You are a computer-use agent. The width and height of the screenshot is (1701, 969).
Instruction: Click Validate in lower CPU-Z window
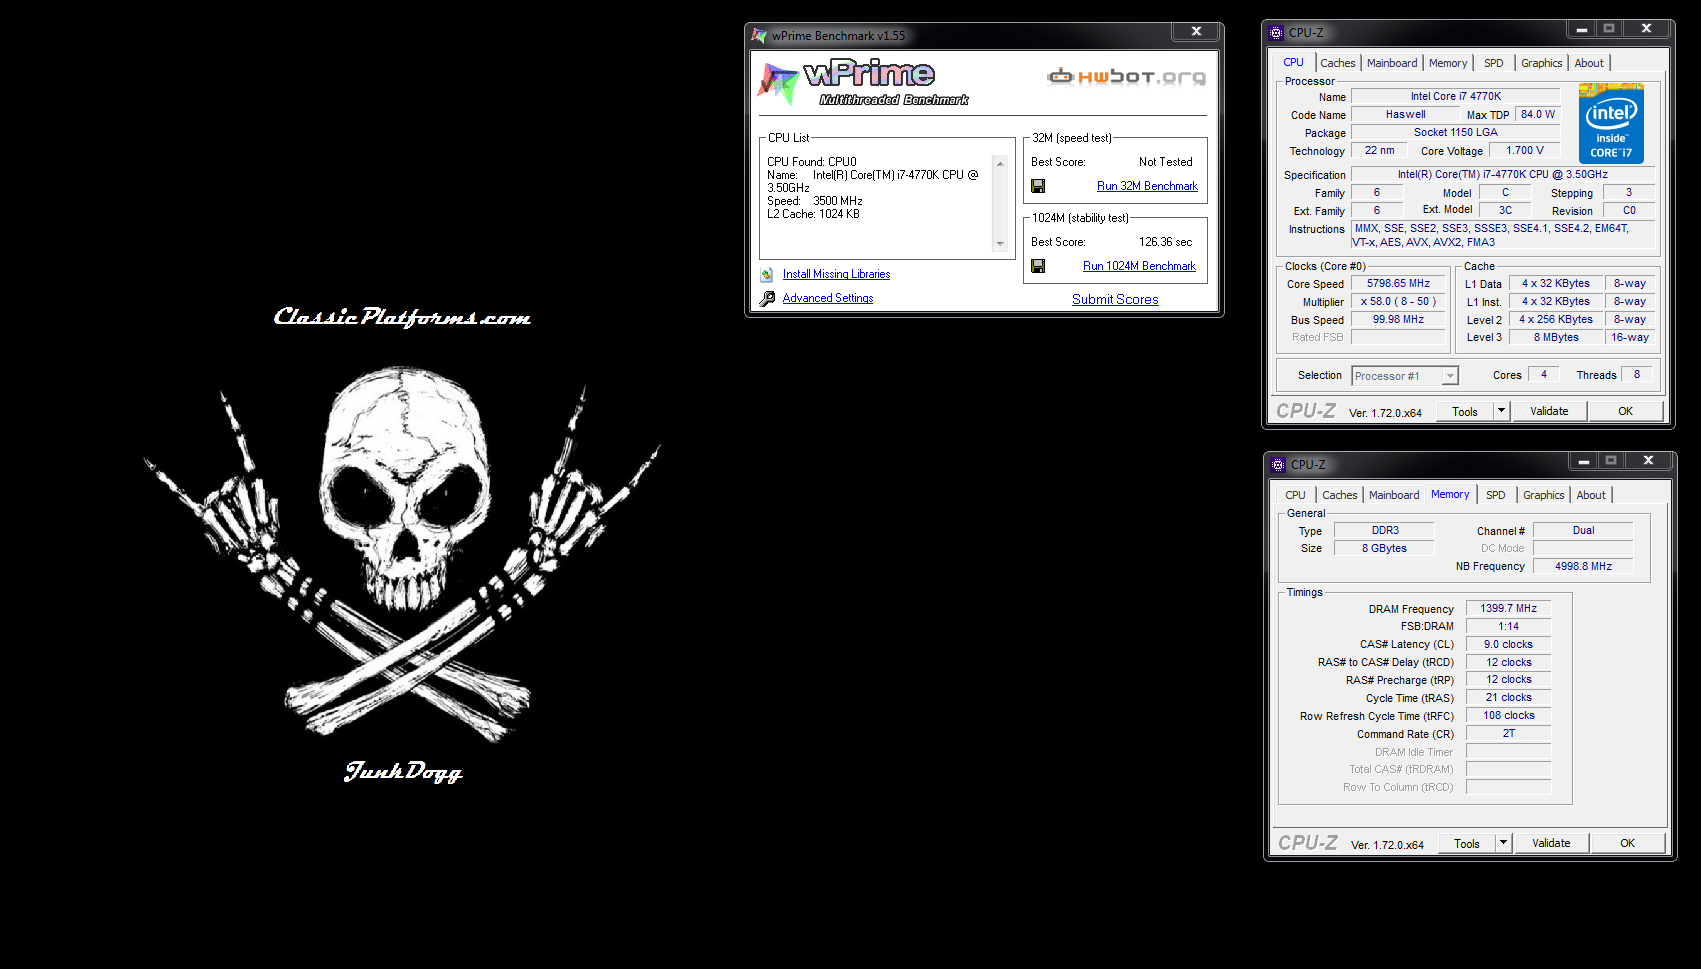(x=1551, y=843)
